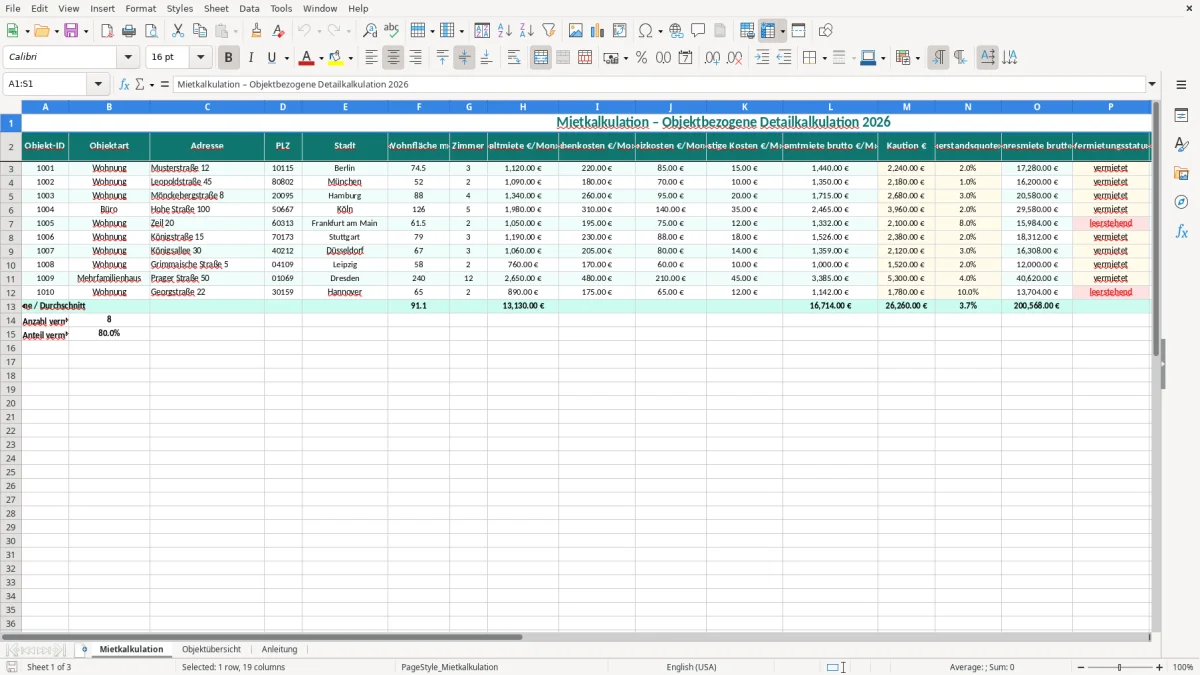
Task: Toggle Align Left
Action: coord(372,58)
